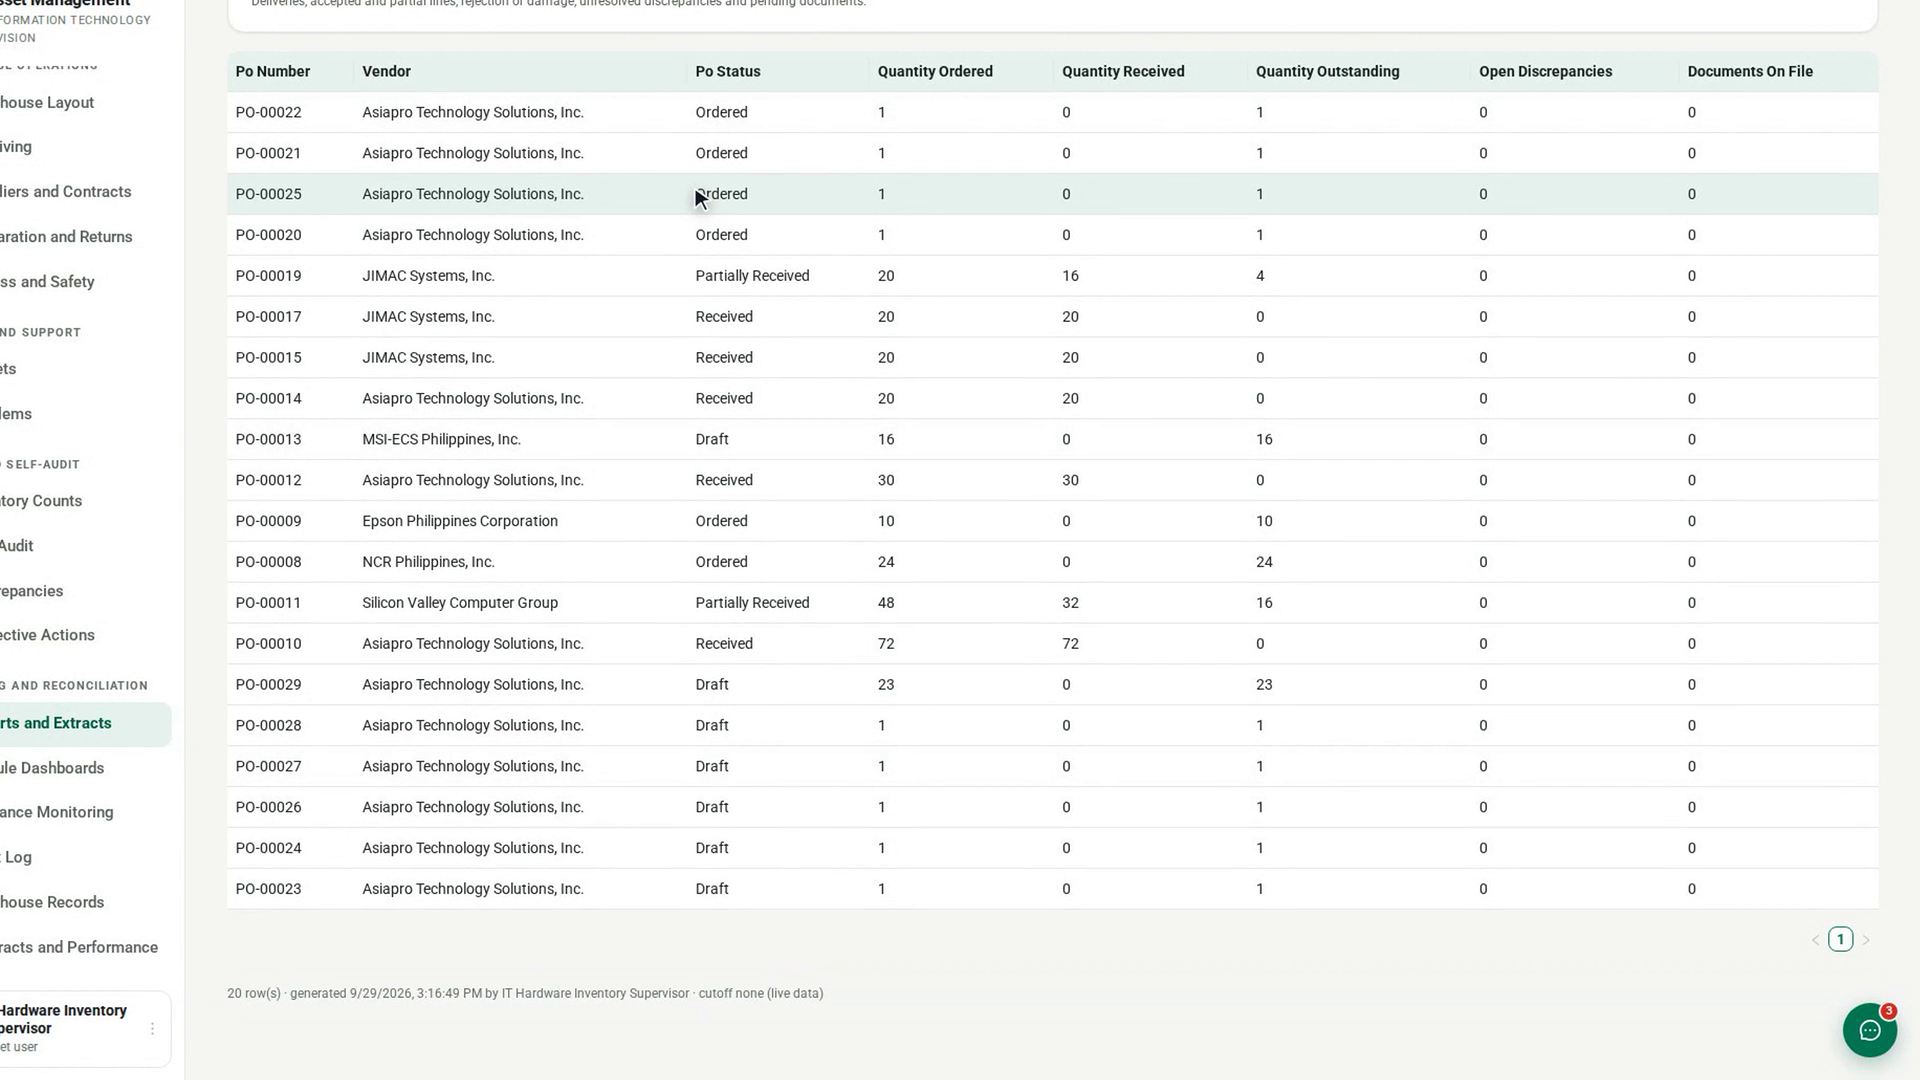Click PO-00009 cell
This screenshot has width=1920, height=1080.
[x=268, y=522]
